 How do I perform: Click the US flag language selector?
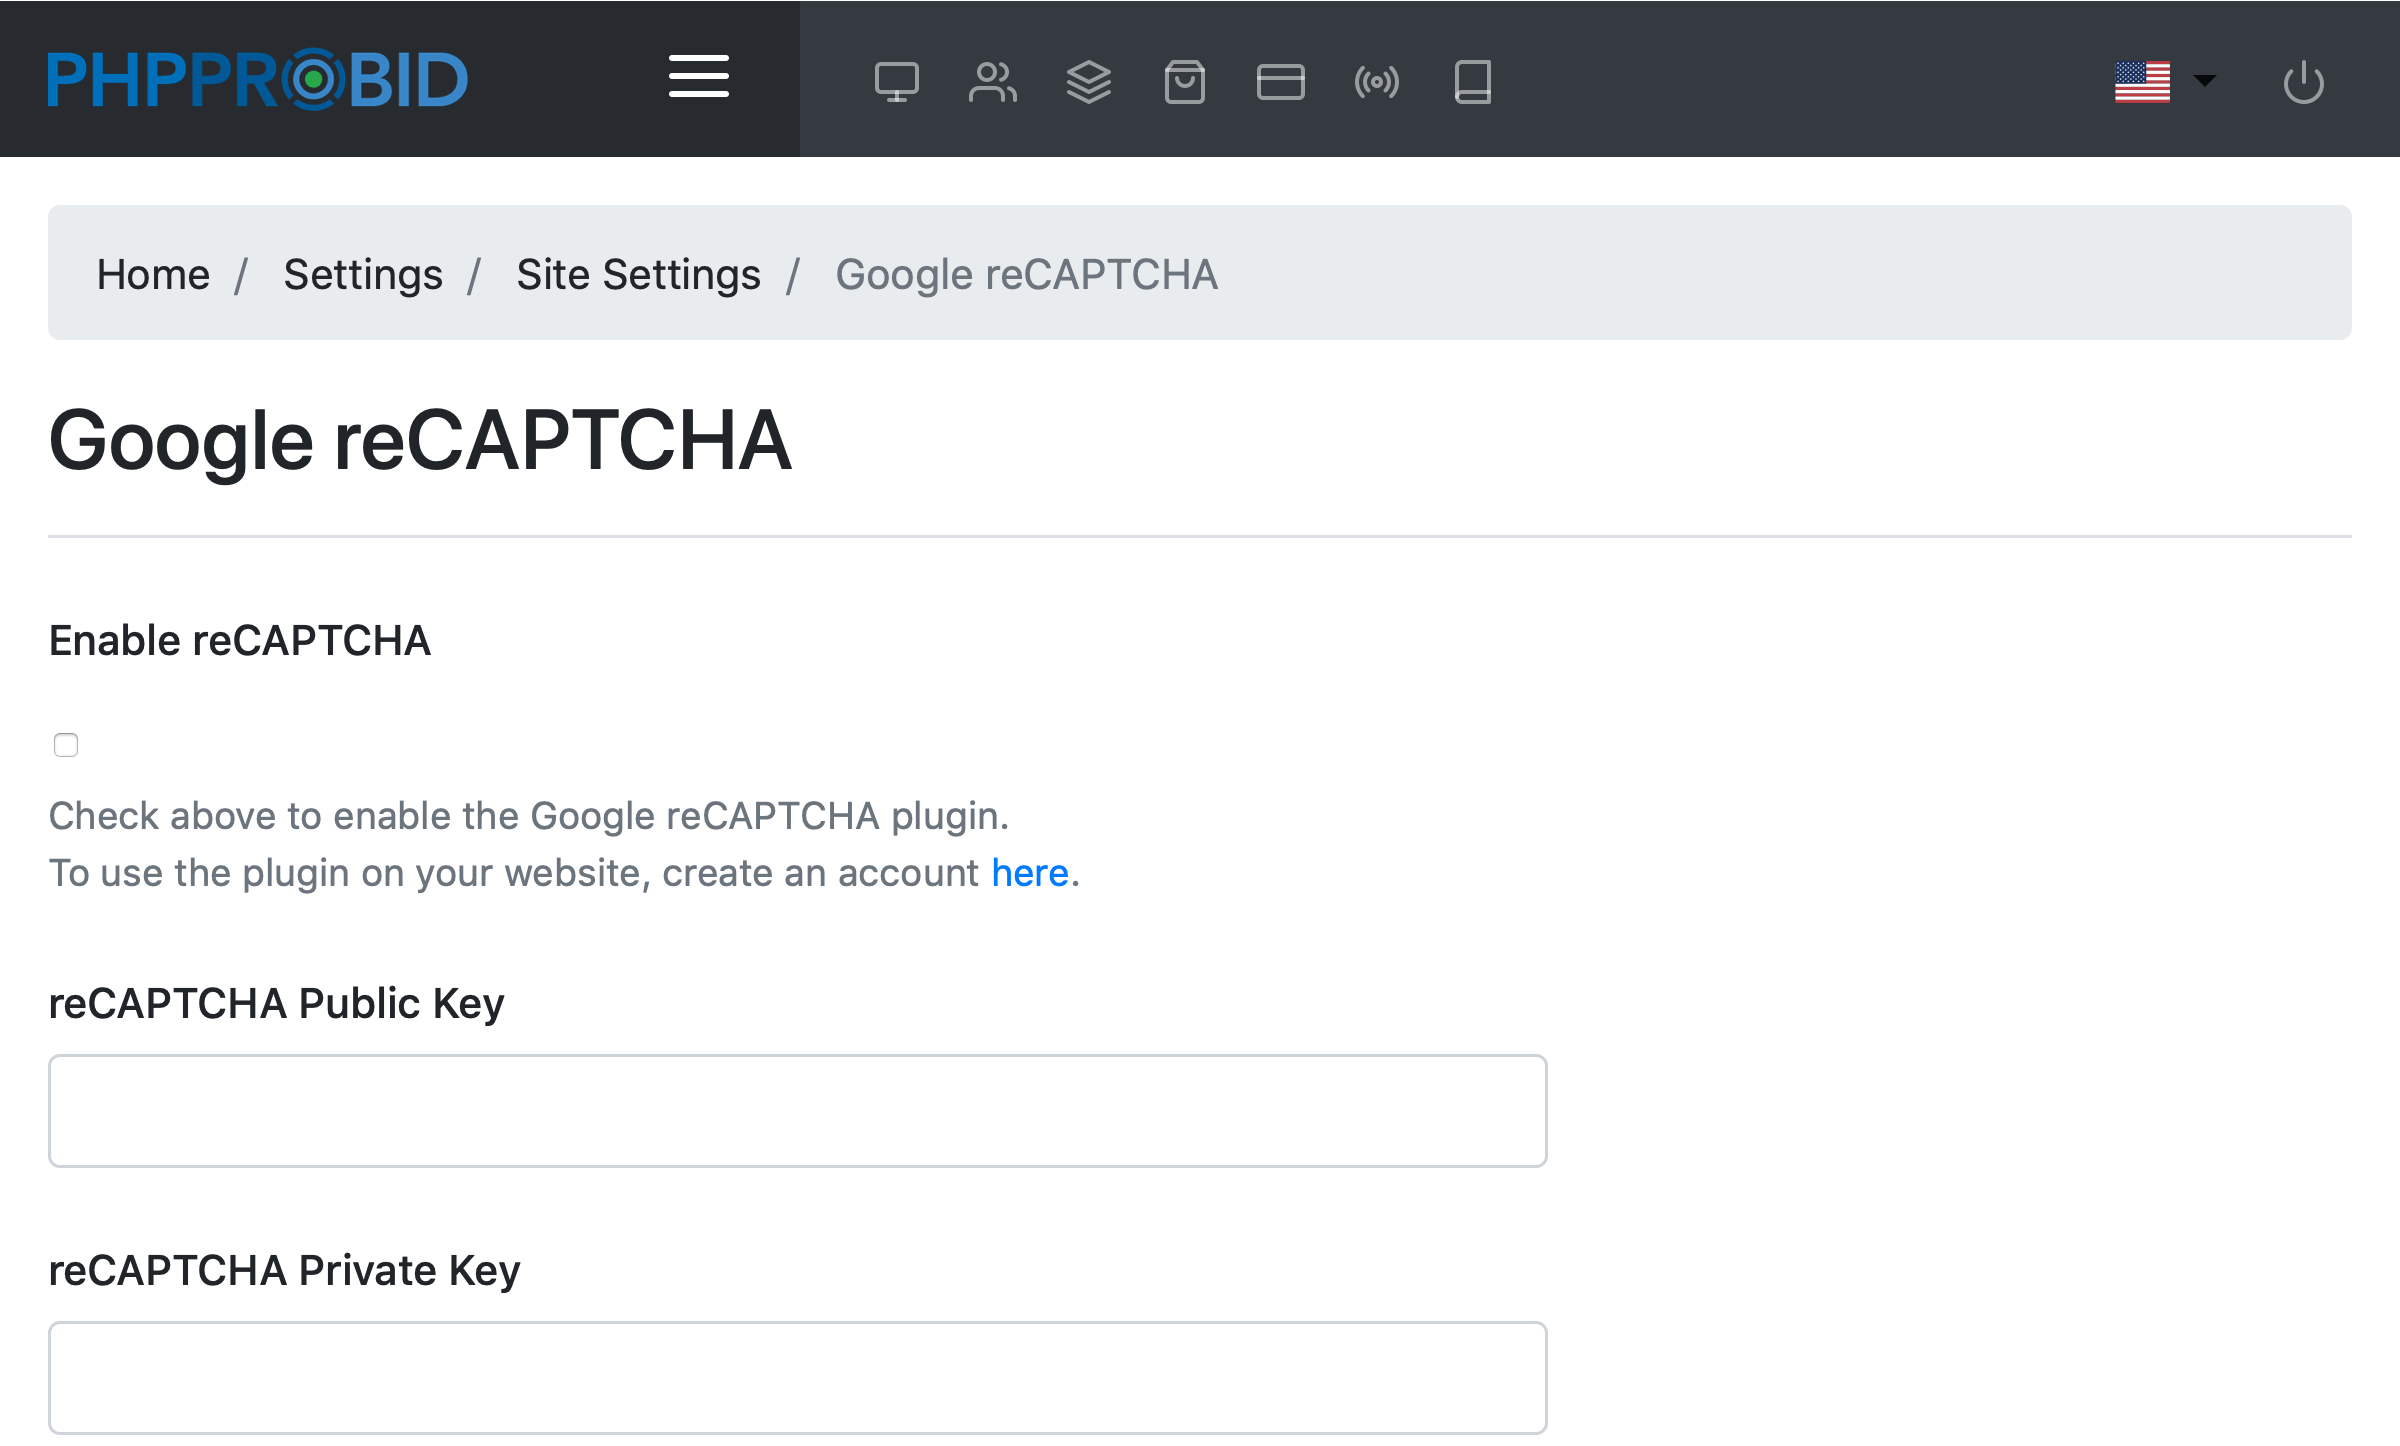[x=2142, y=81]
